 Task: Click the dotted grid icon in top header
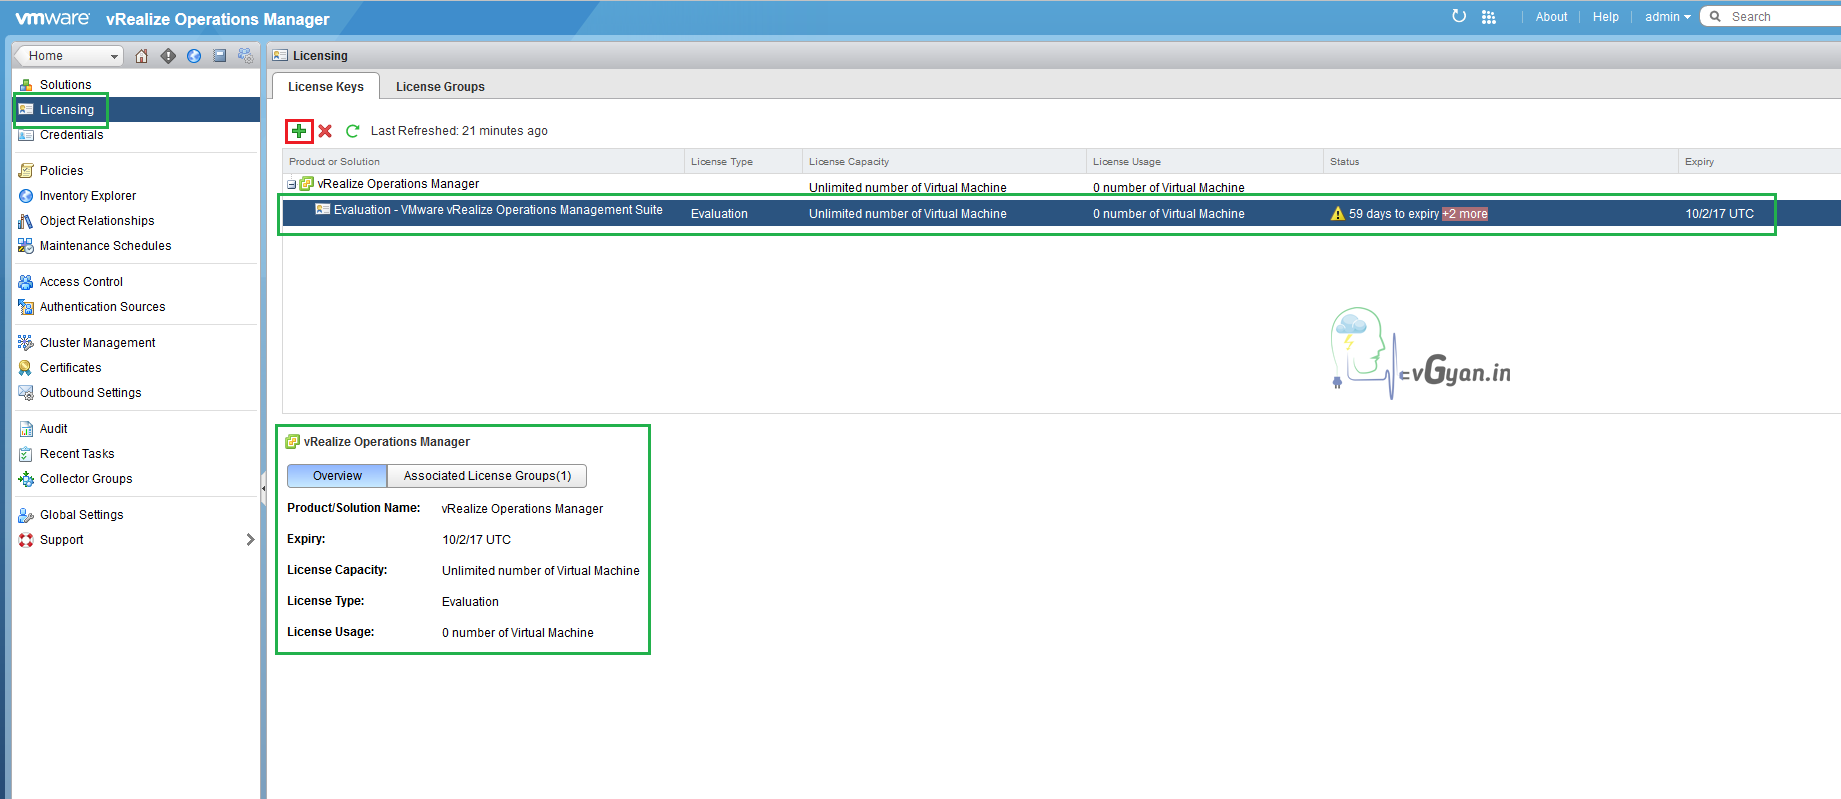point(1489,17)
